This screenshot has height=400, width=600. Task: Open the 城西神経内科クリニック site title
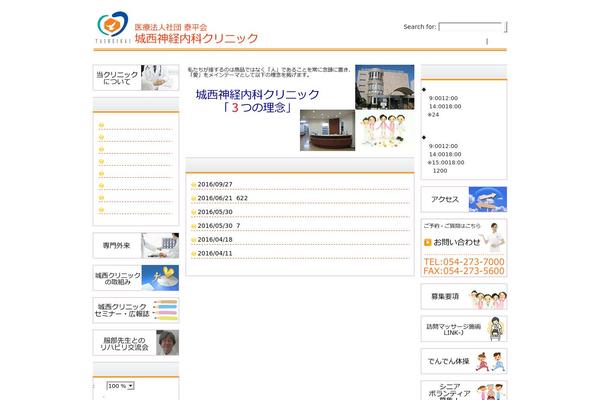[x=196, y=38]
